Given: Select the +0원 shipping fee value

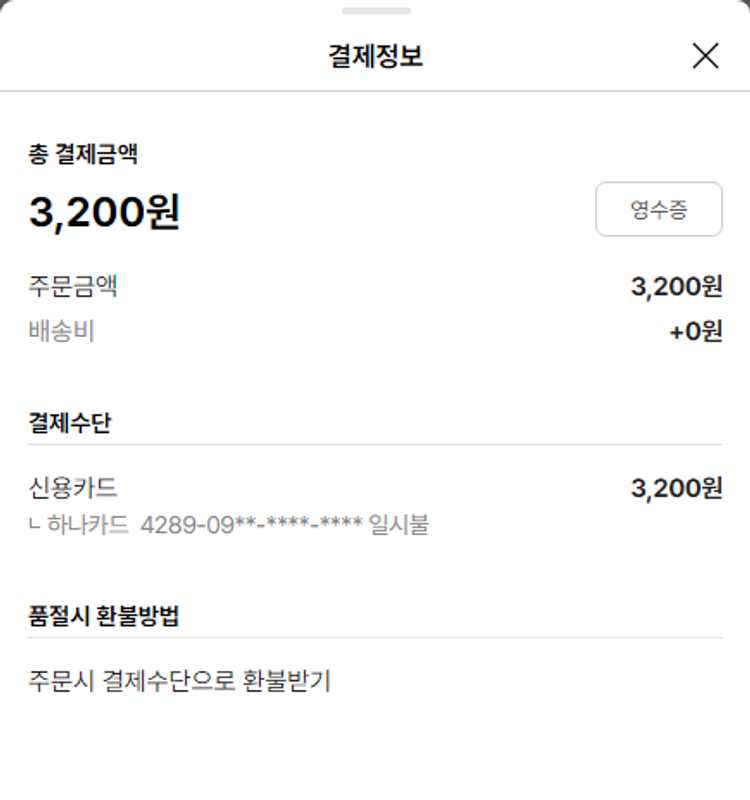Looking at the screenshot, I should point(695,331).
